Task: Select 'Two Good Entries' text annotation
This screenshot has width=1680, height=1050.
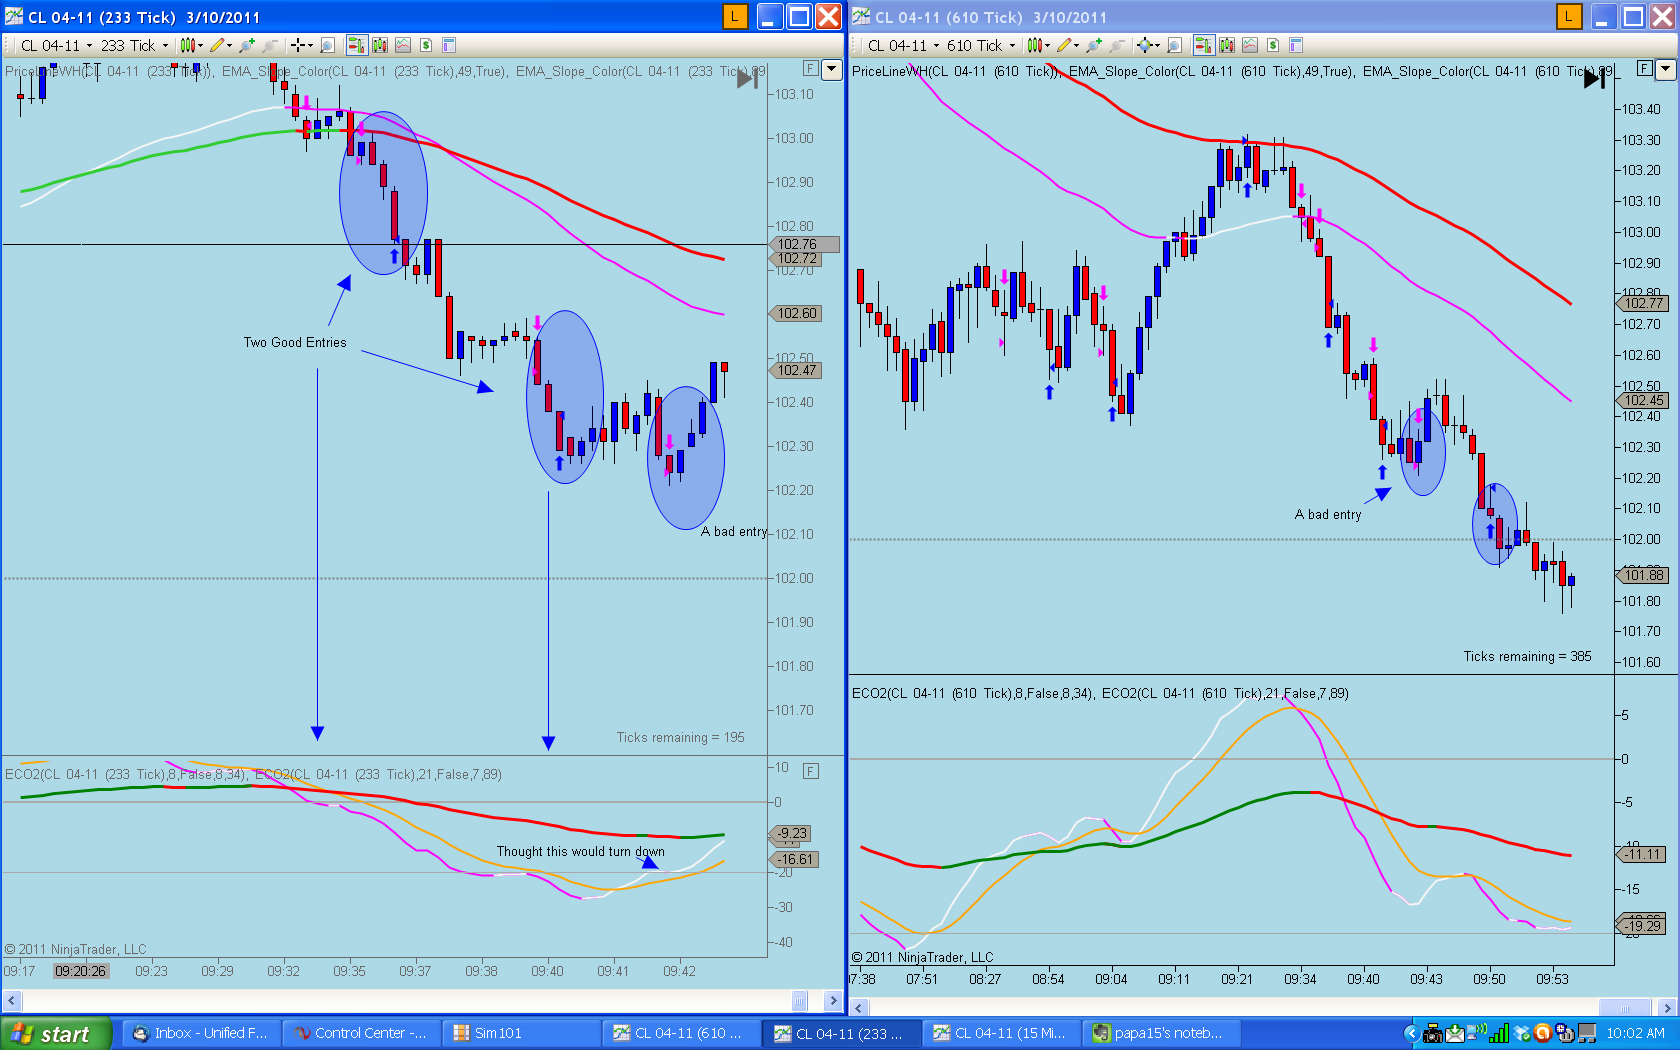Action: (295, 342)
